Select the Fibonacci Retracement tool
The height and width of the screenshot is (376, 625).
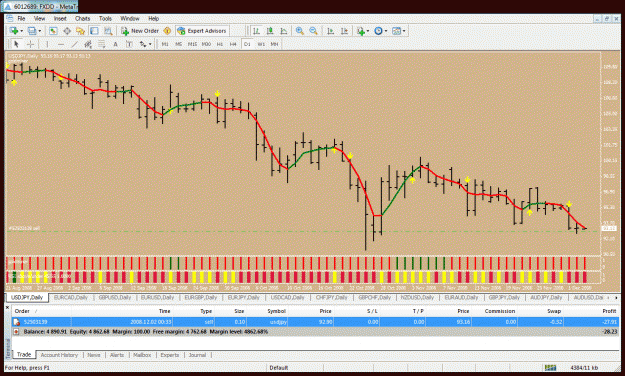(x=102, y=44)
